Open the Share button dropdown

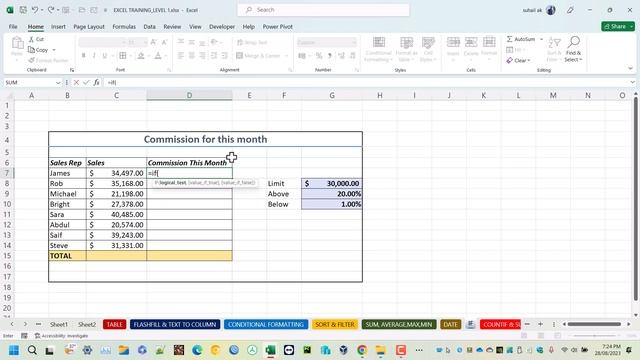coord(631,27)
